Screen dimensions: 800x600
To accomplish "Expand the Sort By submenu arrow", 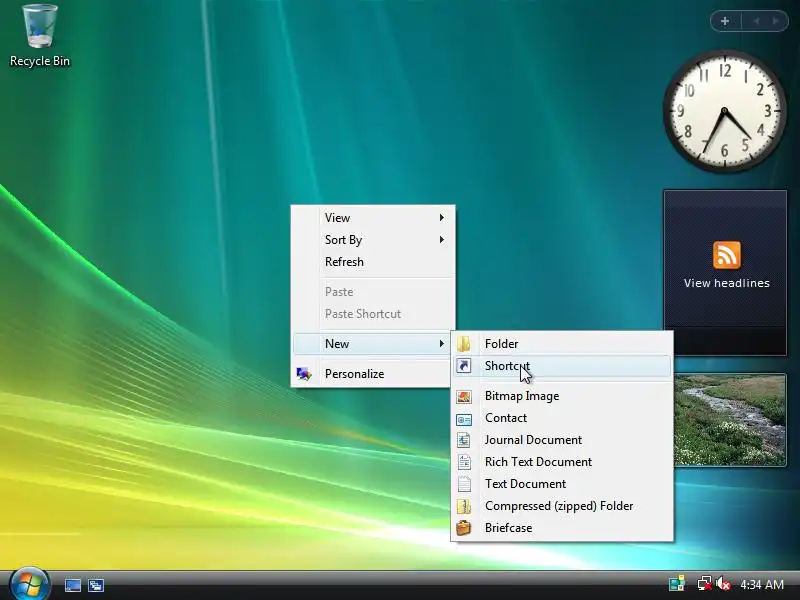I will click(x=442, y=240).
